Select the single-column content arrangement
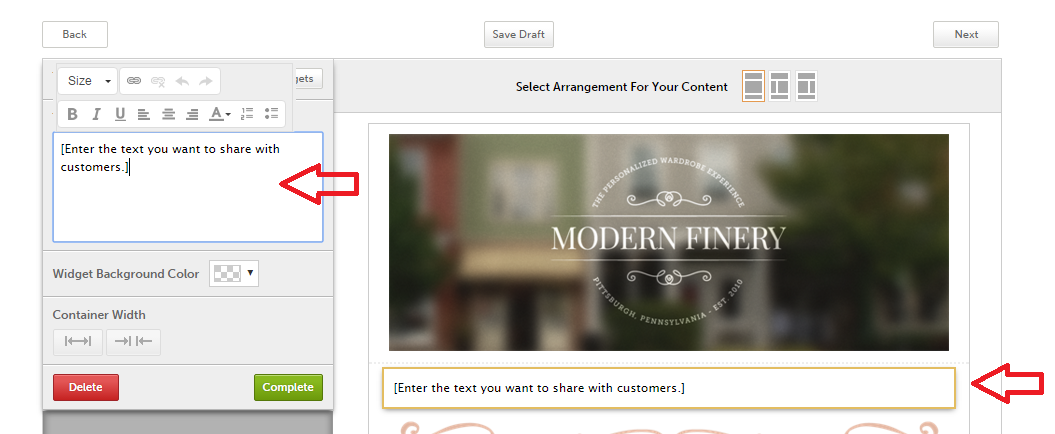This screenshot has width=1055, height=434. [x=754, y=86]
